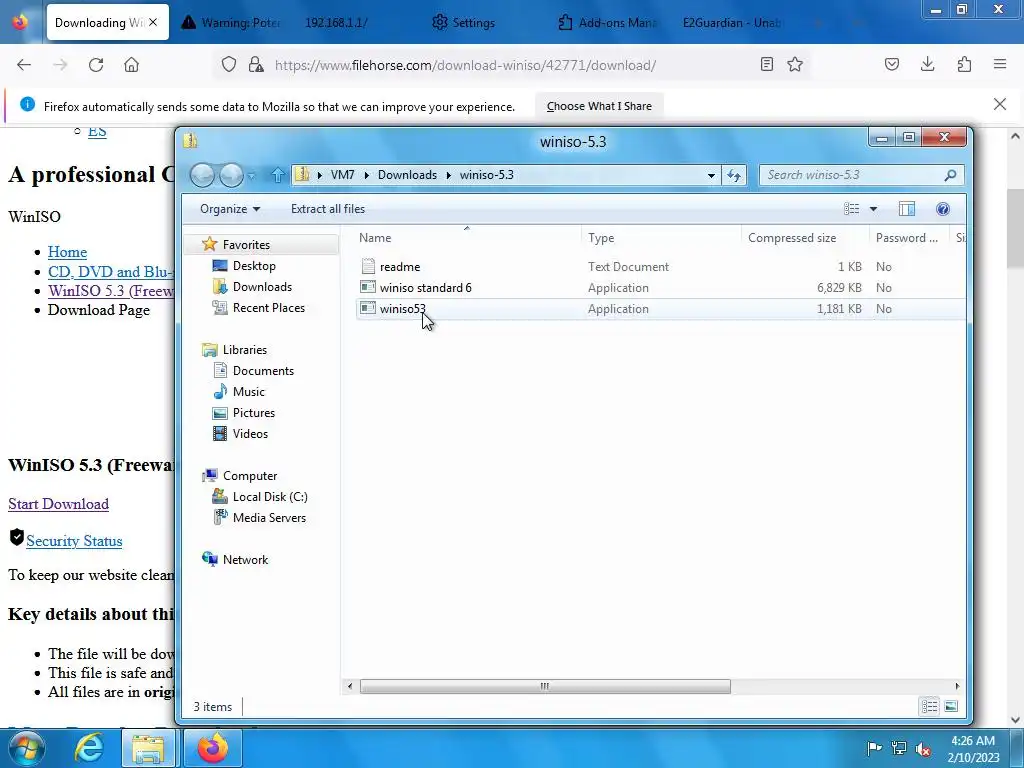Switch to the Add-ons Manager tab
The height and width of the screenshot is (768, 1024).
[x=606, y=22]
